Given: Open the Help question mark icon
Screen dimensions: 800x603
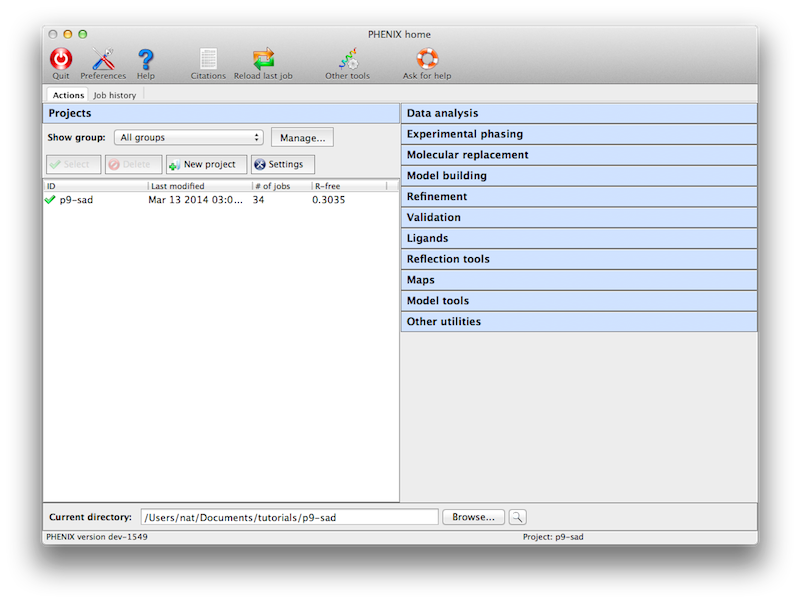Looking at the screenshot, I should [146, 59].
